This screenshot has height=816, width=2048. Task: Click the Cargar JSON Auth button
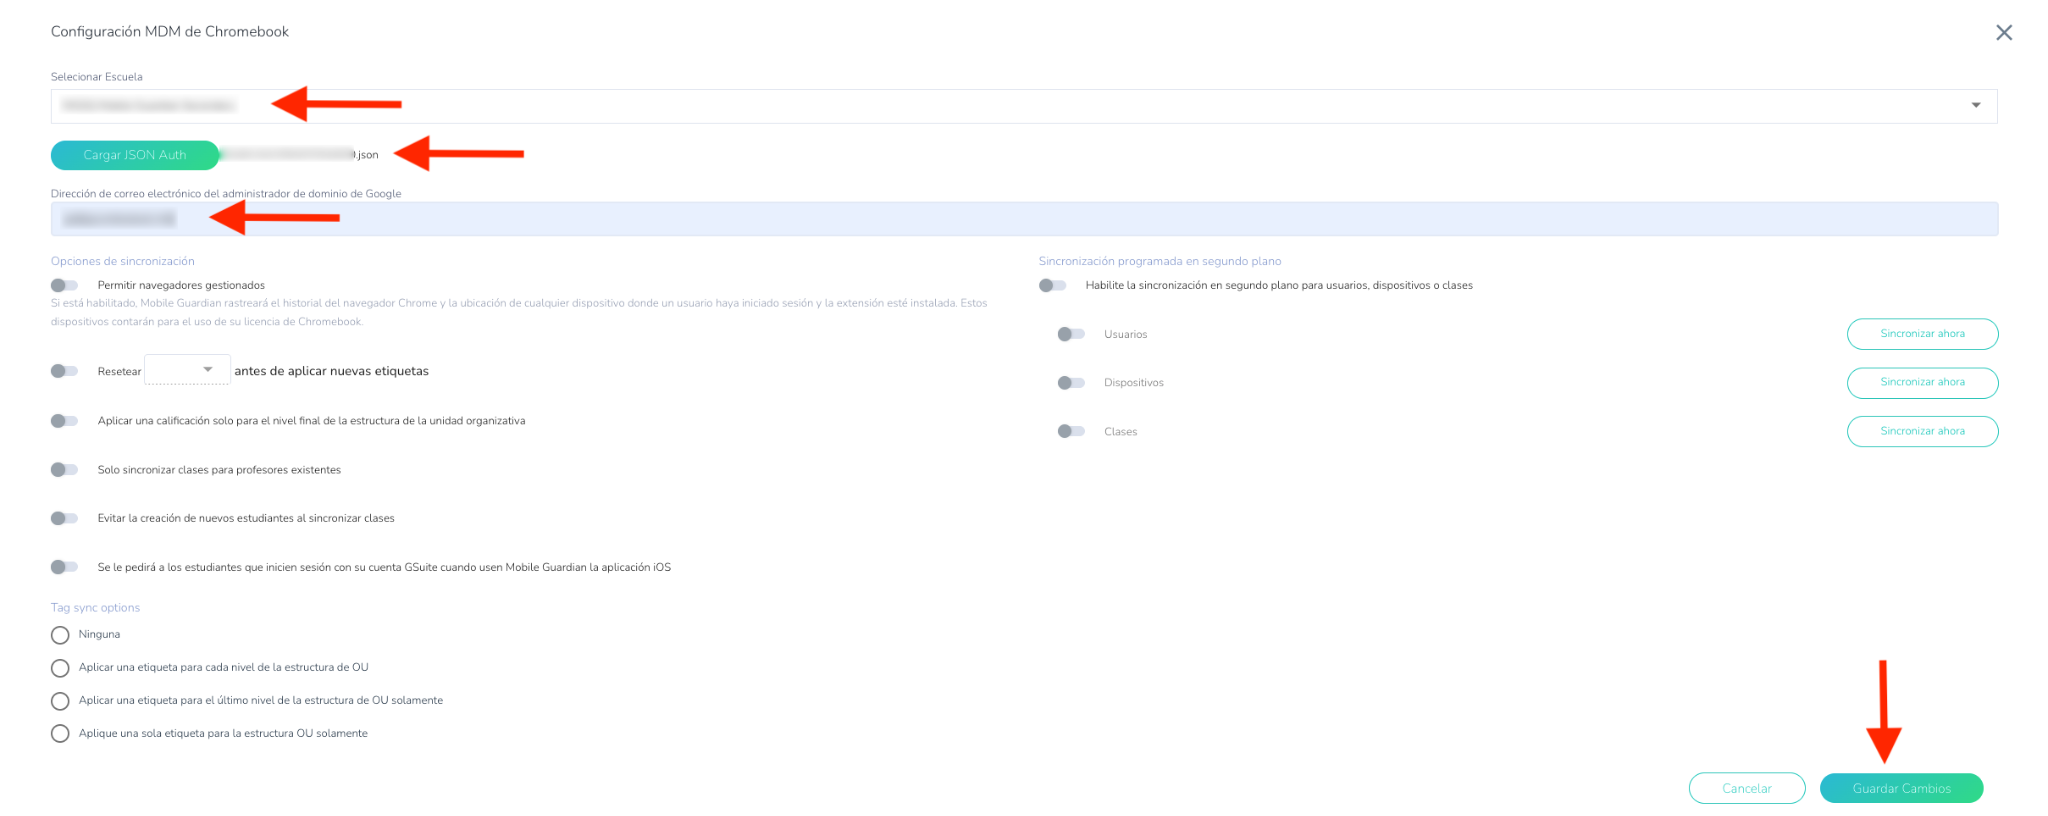[134, 155]
